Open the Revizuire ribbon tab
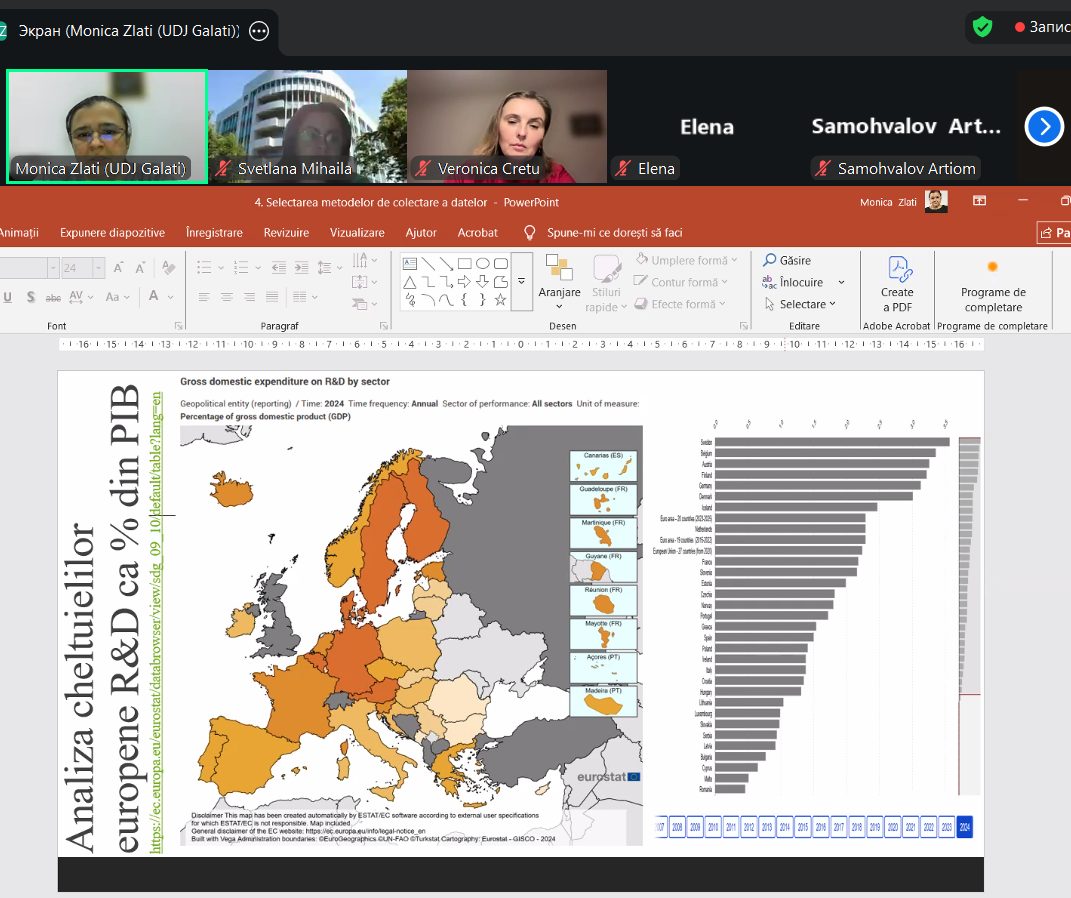Image resolution: width=1071 pixels, height=898 pixels. (x=286, y=232)
